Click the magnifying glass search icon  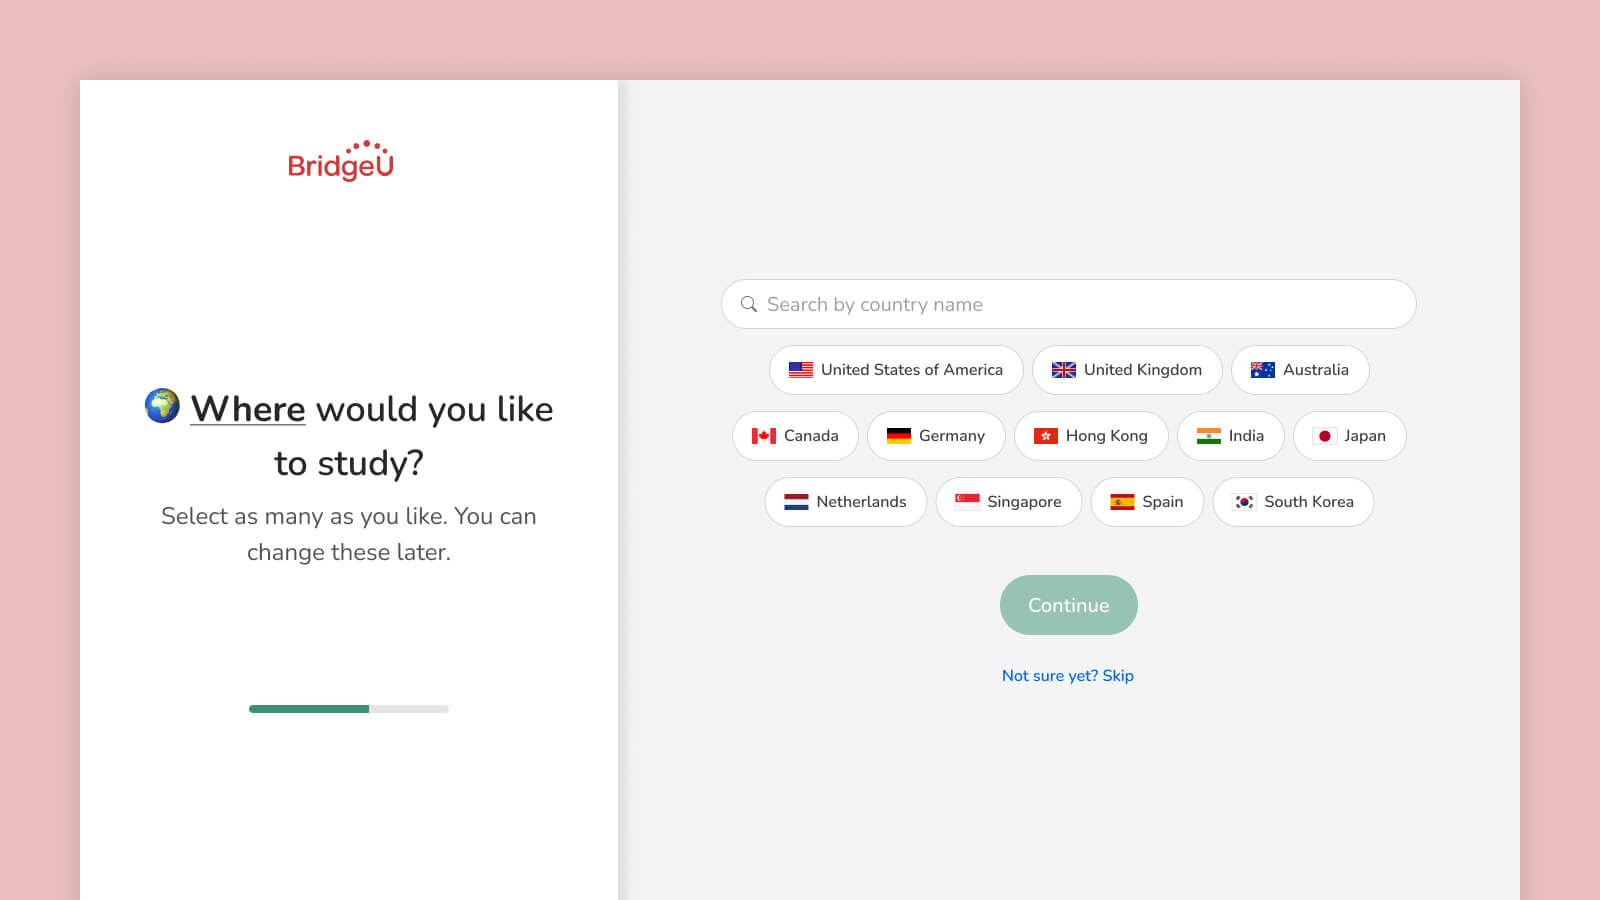[749, 304]
